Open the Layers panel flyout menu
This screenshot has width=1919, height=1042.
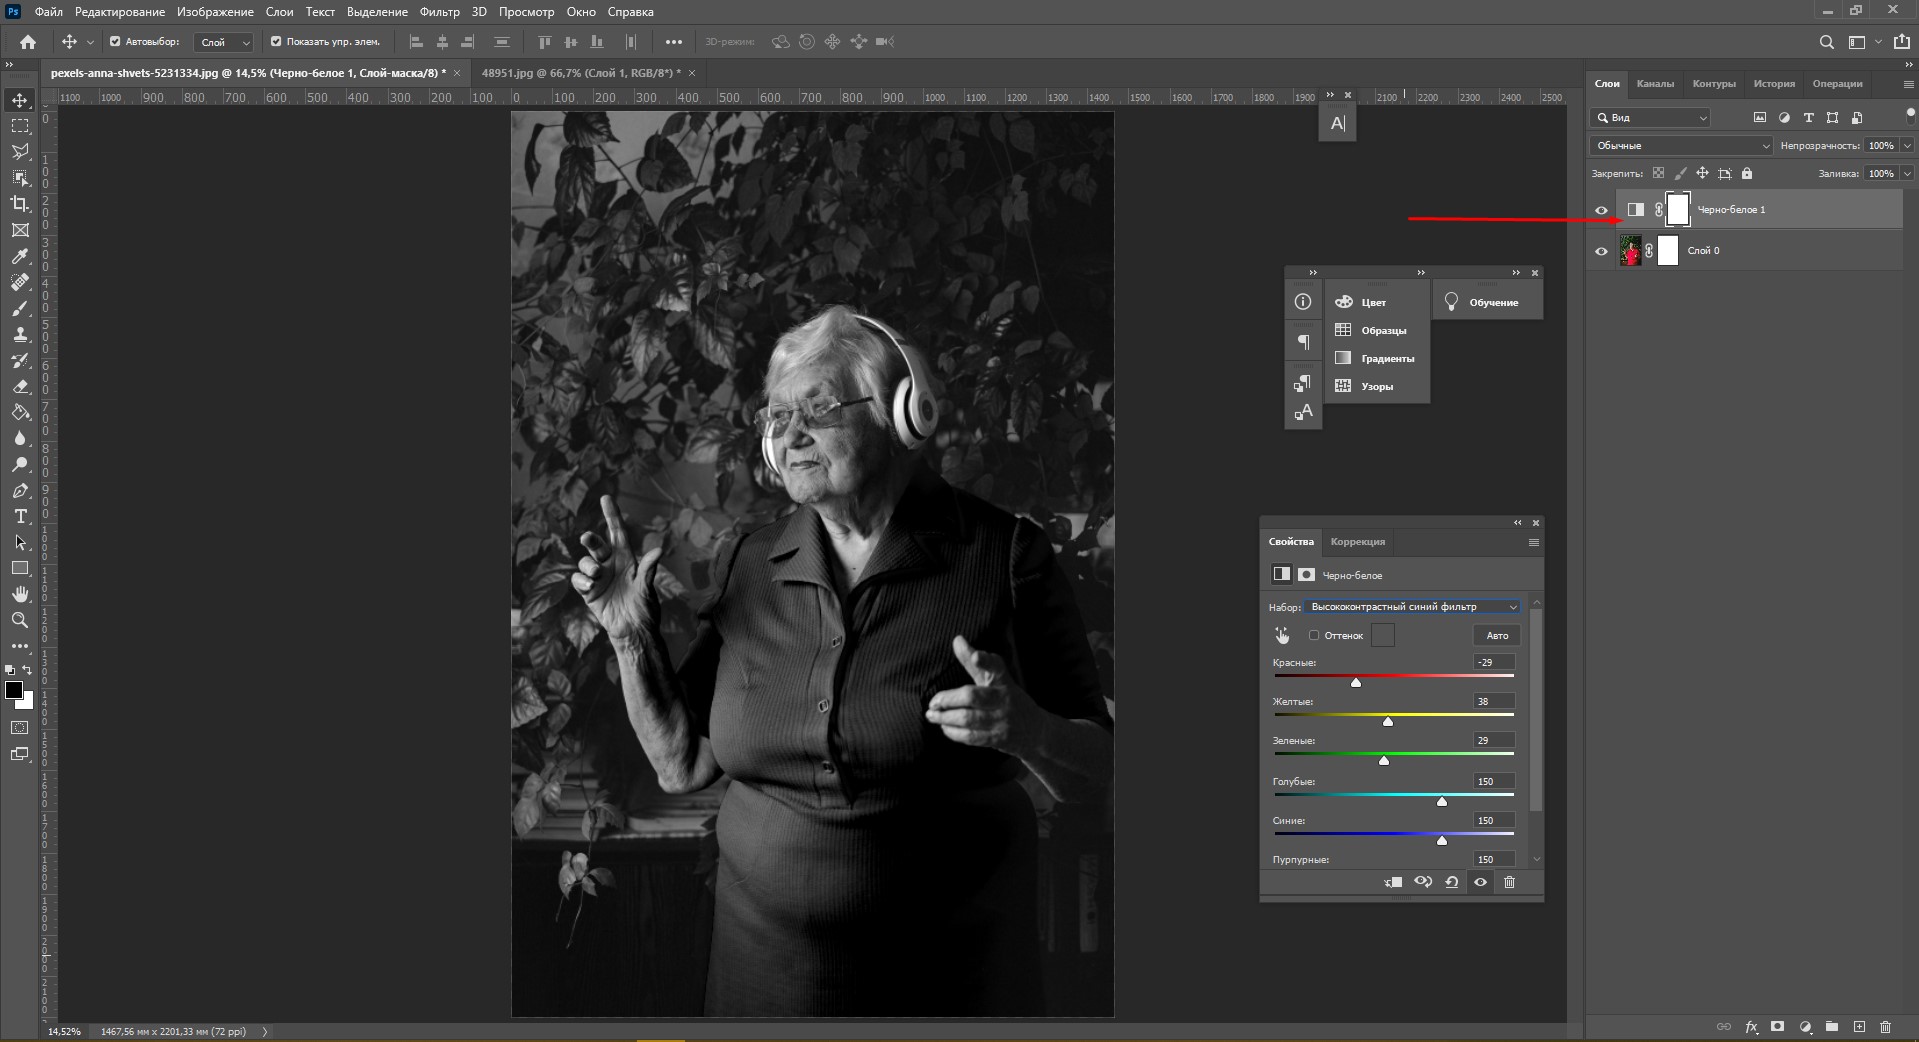(x=1909, y=85)
